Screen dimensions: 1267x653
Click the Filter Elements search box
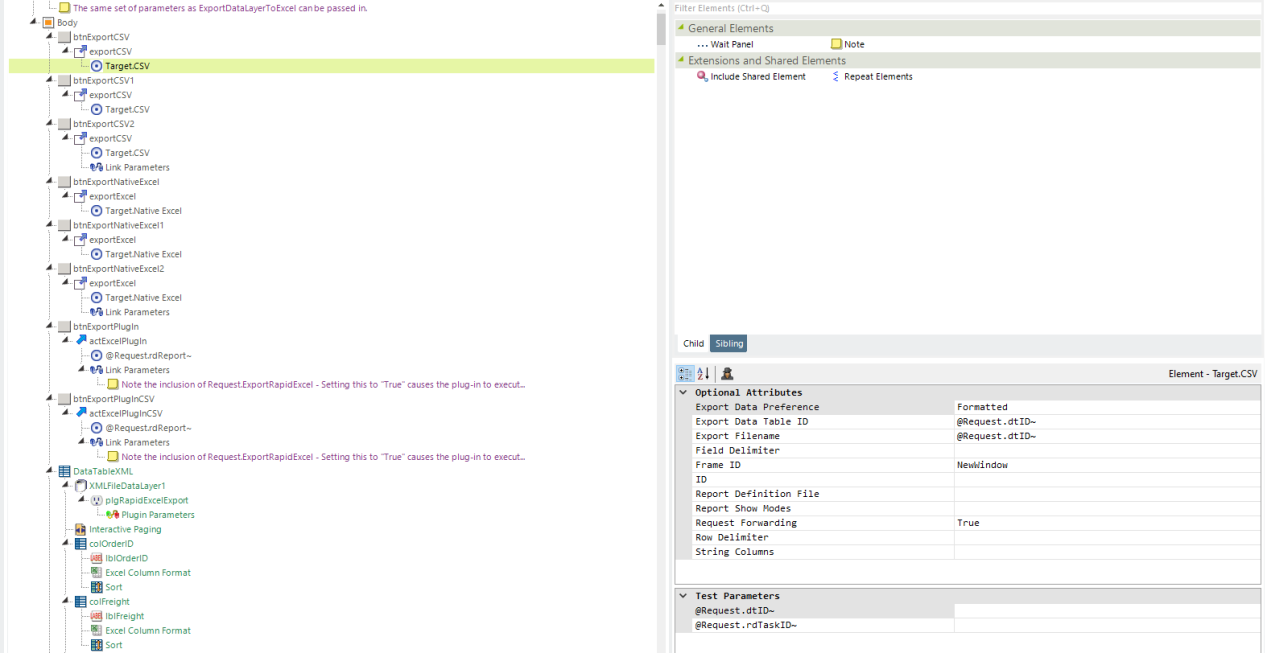967,8
